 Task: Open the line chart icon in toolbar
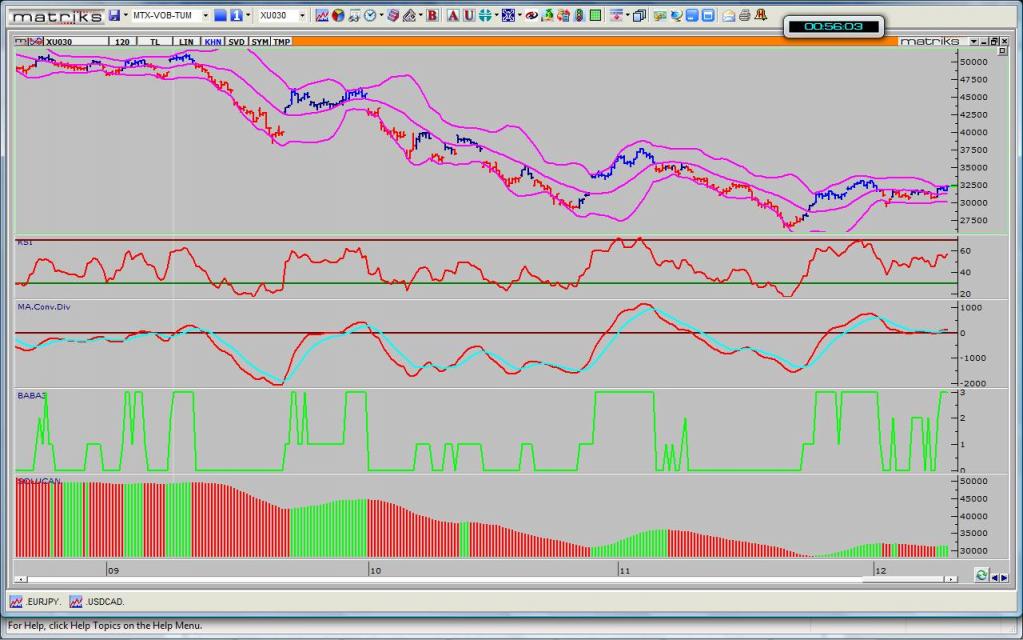322,15
